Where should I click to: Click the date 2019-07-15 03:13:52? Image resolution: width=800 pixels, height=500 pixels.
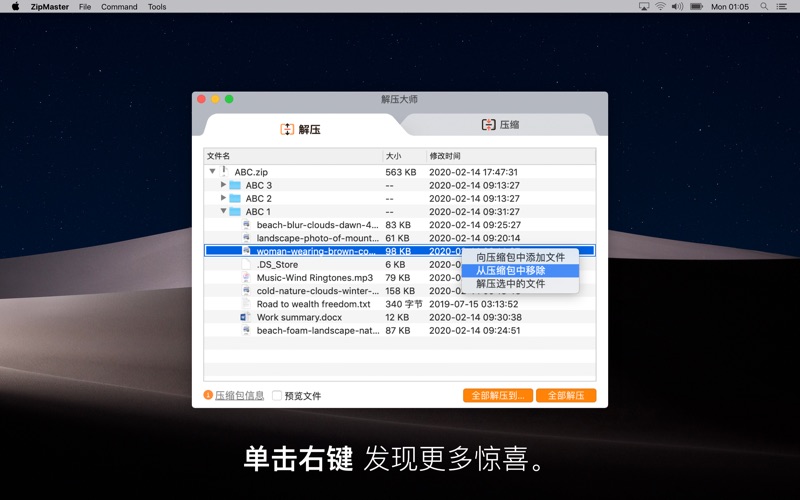[473, 304]
